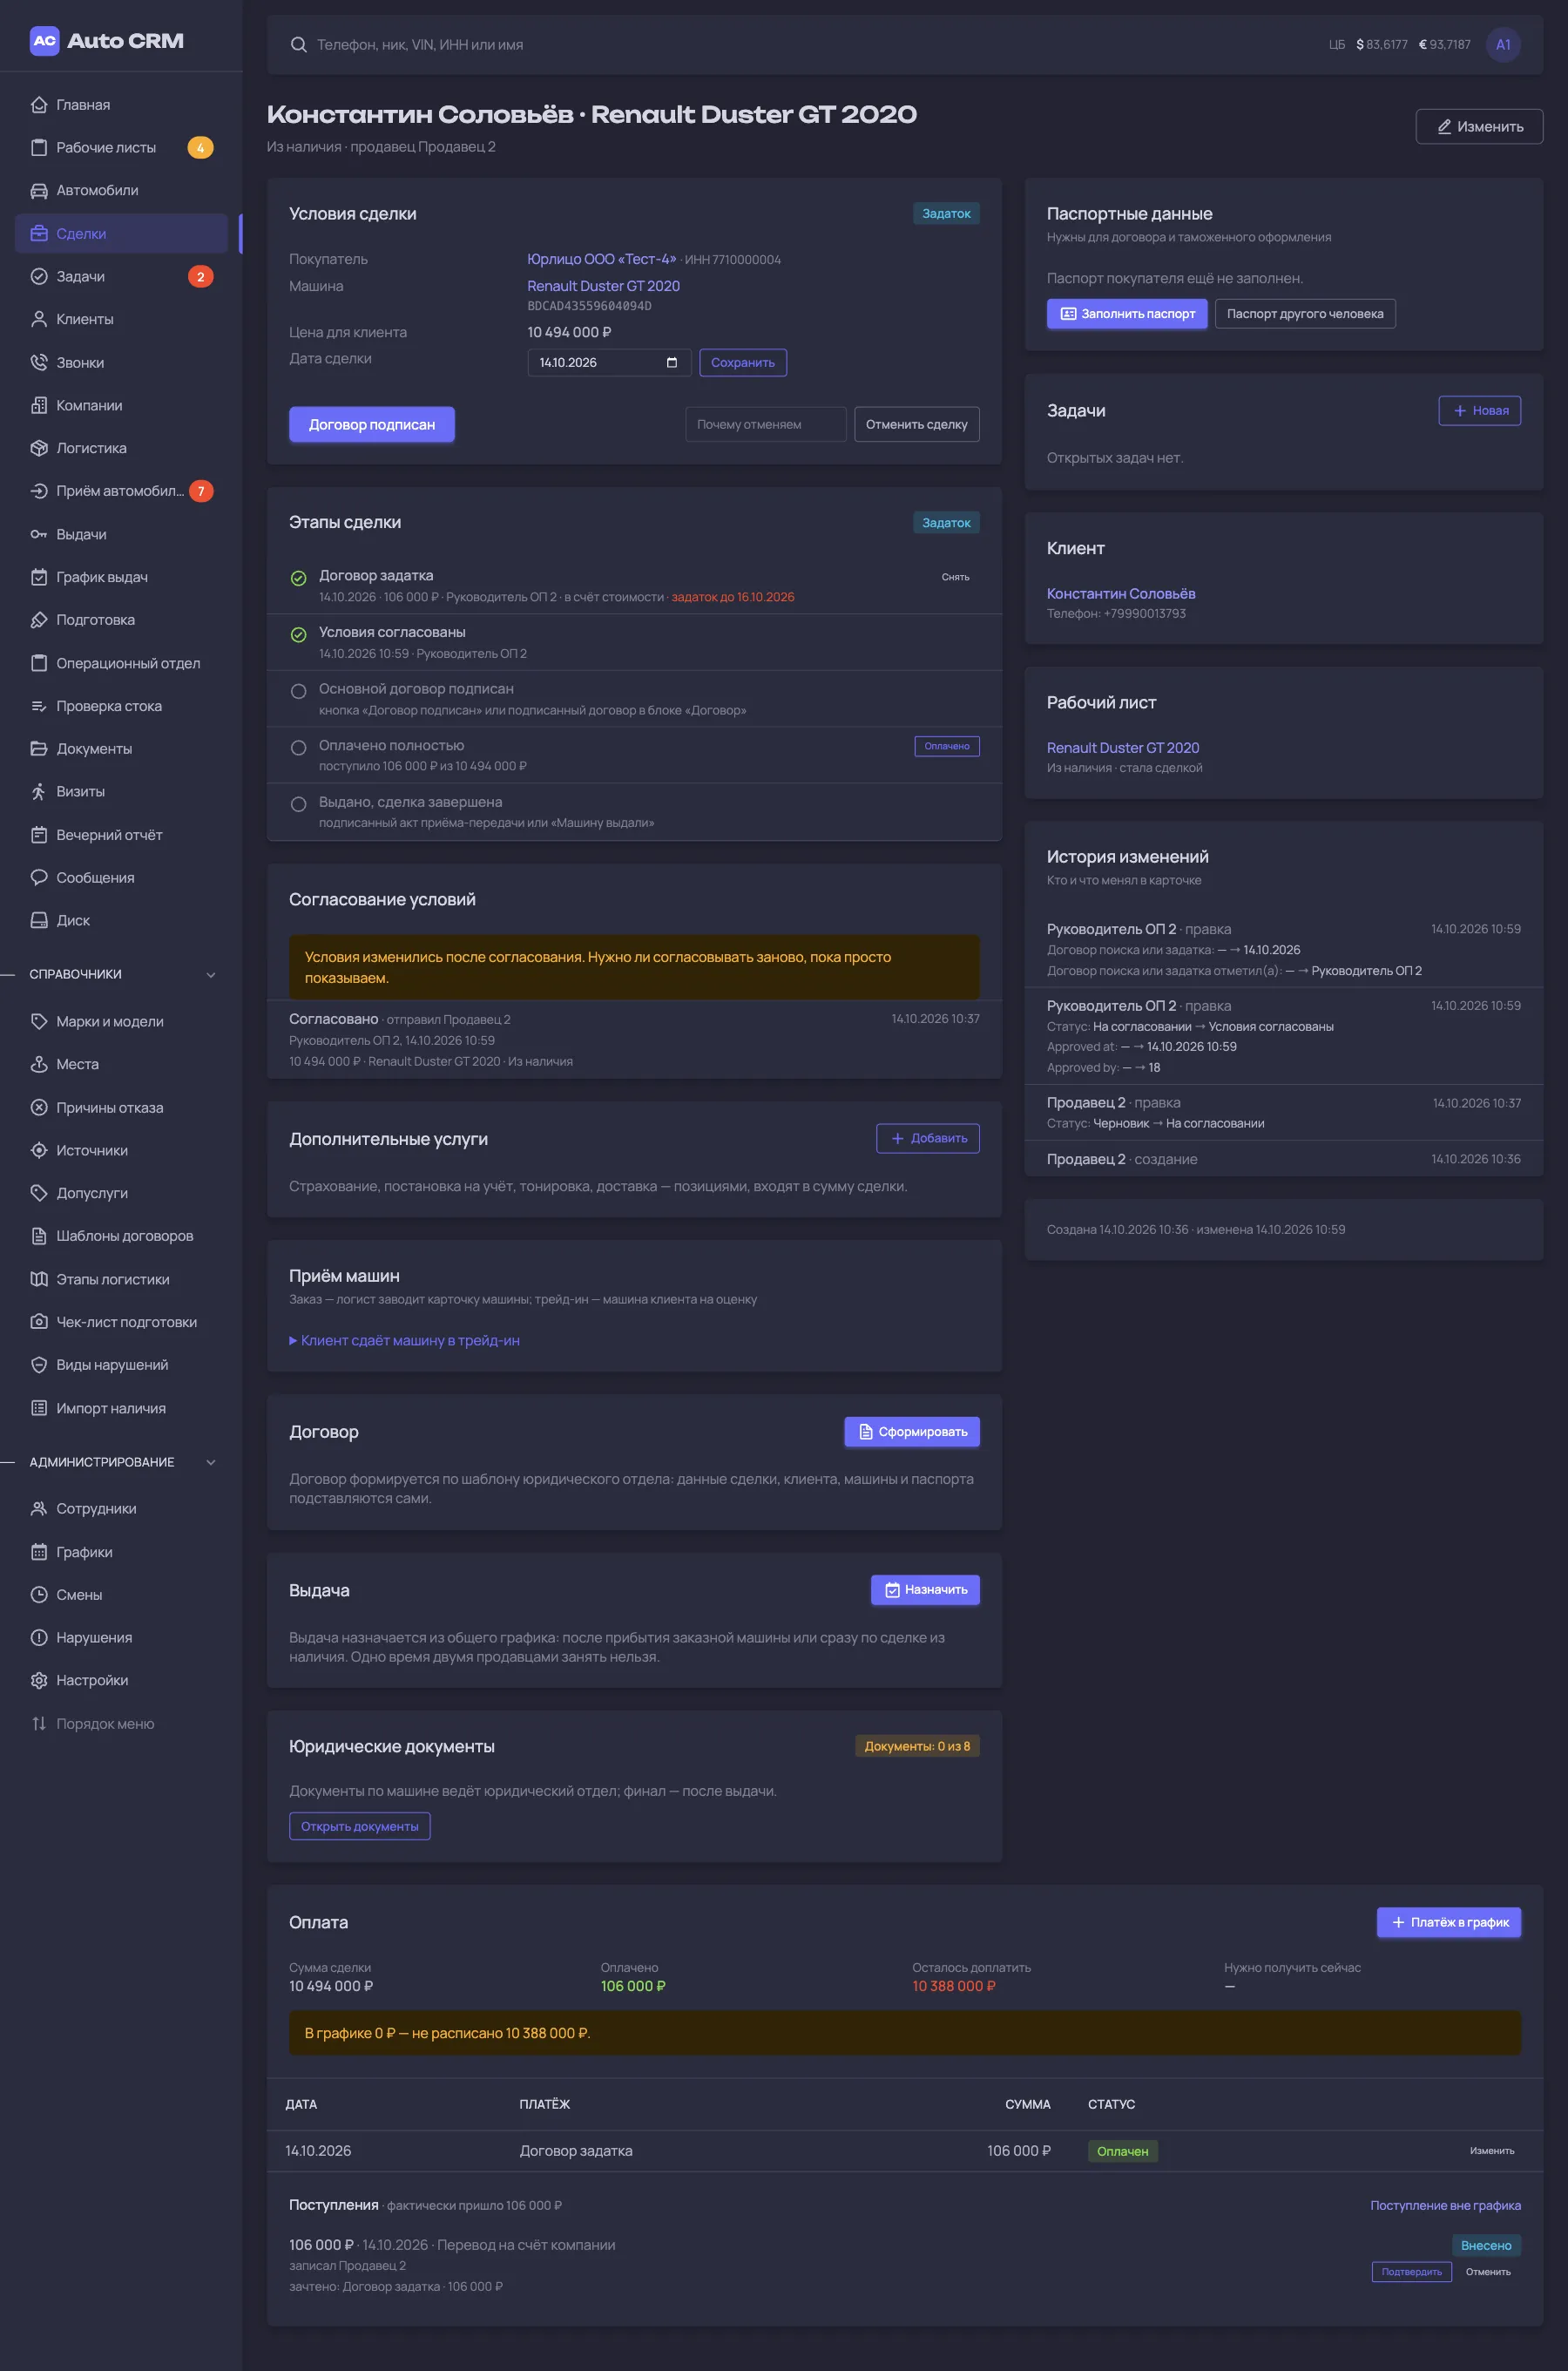1568x2371 pixels.
Task: Focus the top search field
Action: 800,45
